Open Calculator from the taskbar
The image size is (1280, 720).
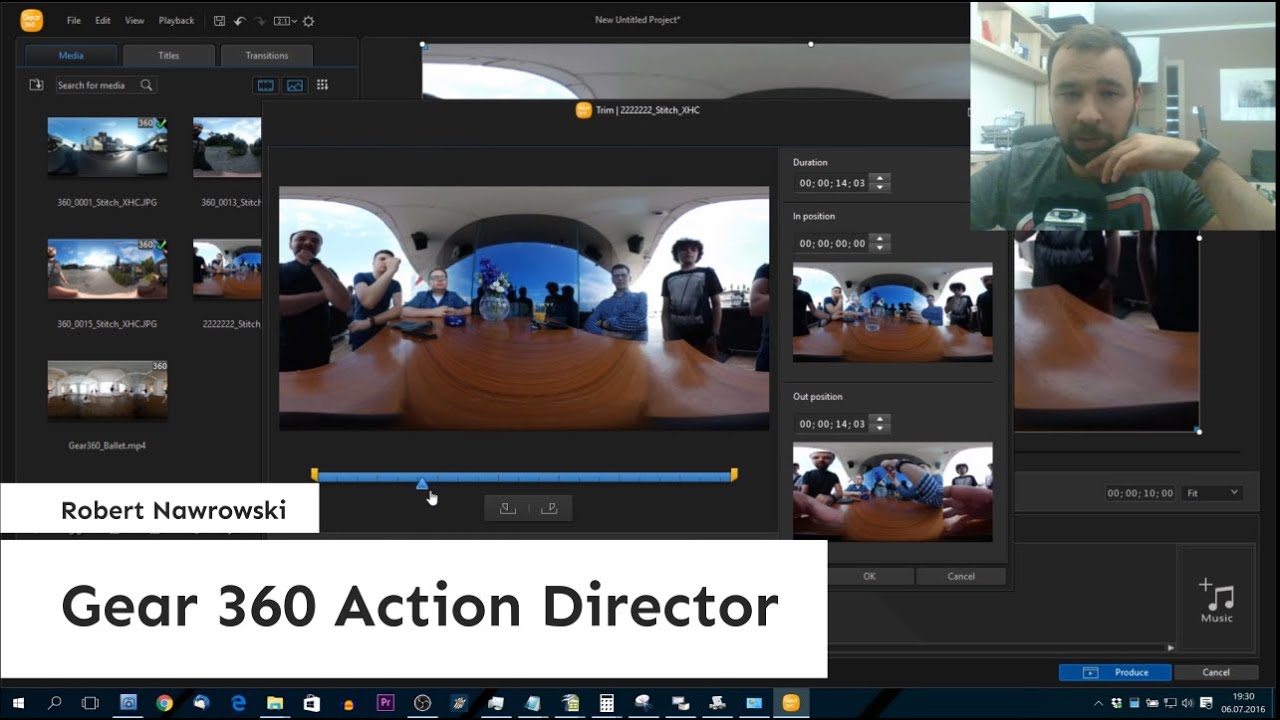click(606, 703)
